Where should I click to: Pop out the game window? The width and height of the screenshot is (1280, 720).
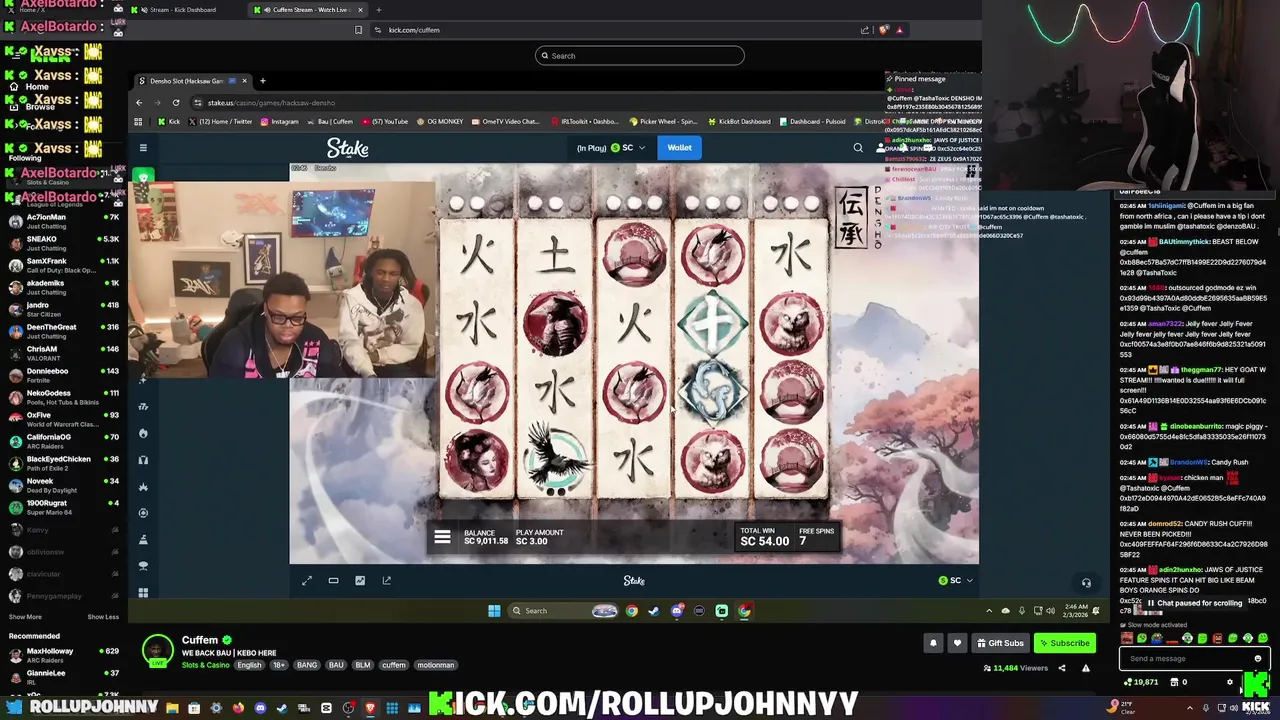[x=386, y=580]
